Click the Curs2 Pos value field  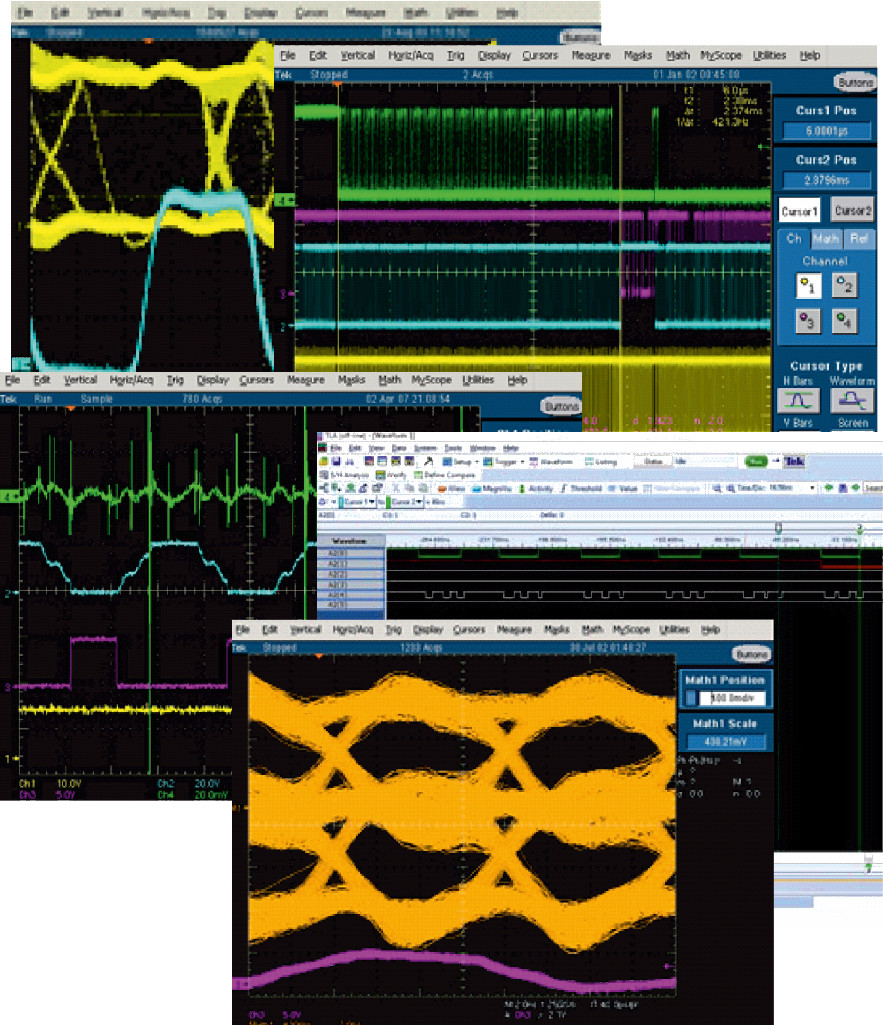827,180
